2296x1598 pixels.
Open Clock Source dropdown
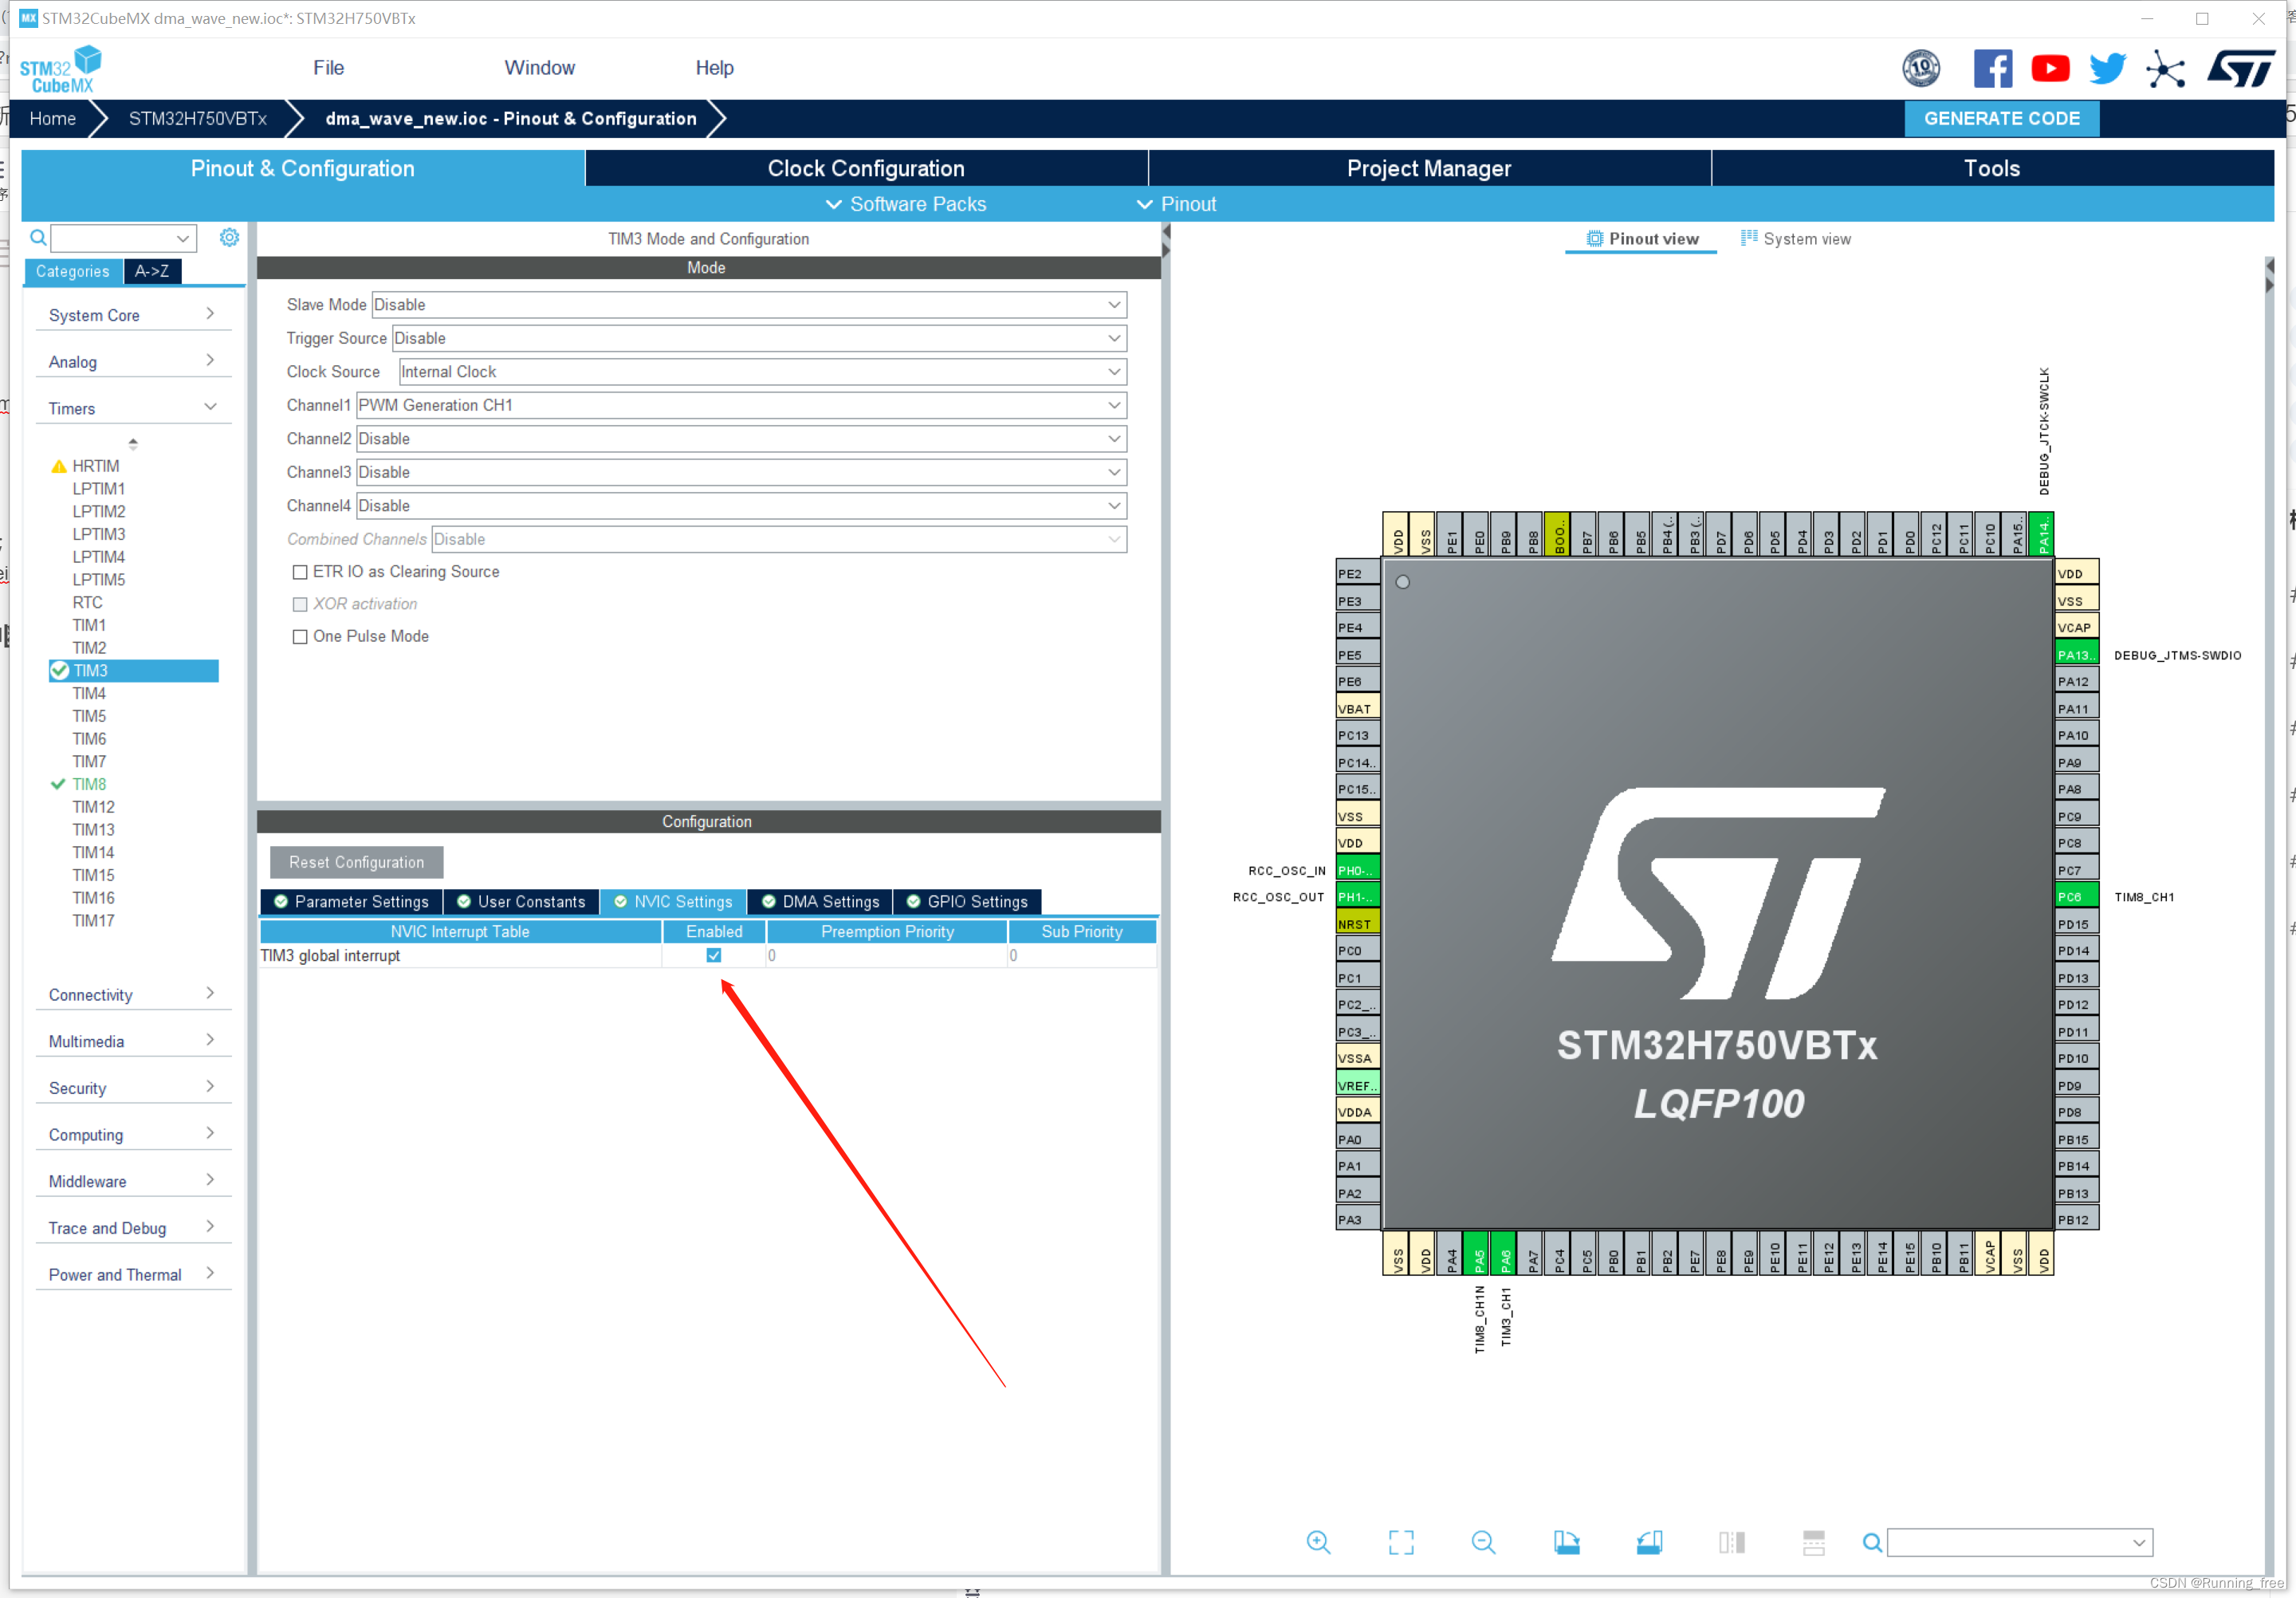(1111, 372)
